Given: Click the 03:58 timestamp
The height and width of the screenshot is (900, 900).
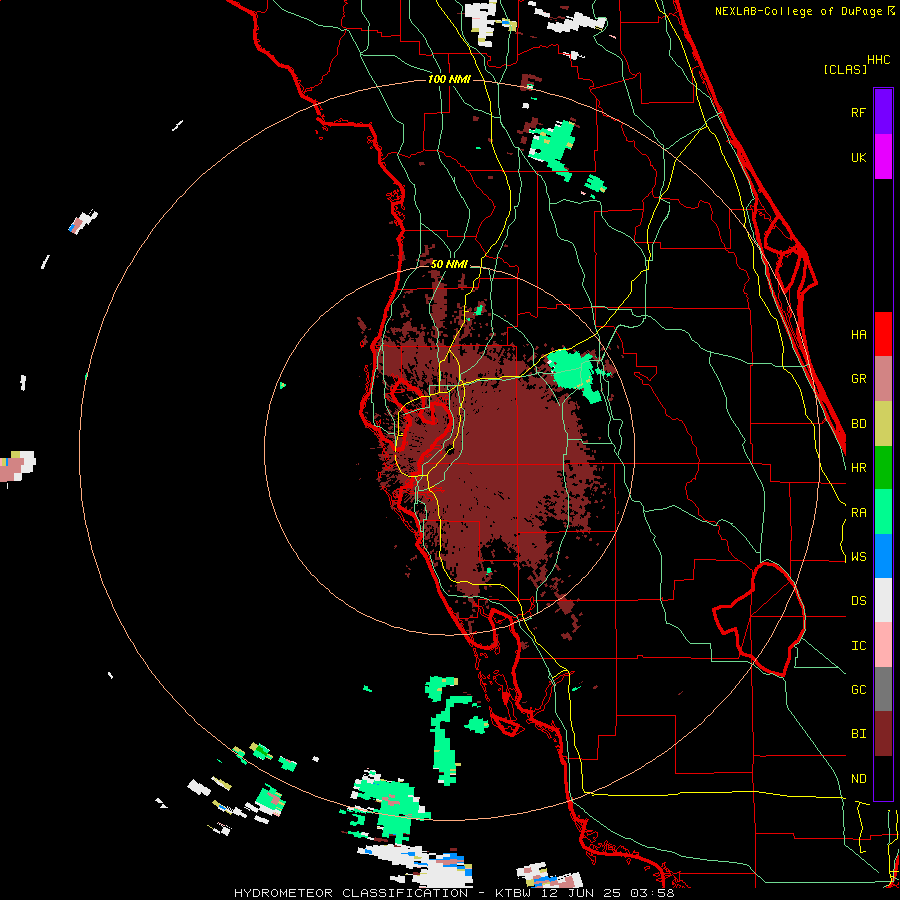Looking at the screenshot, I should tap(655, 893).
